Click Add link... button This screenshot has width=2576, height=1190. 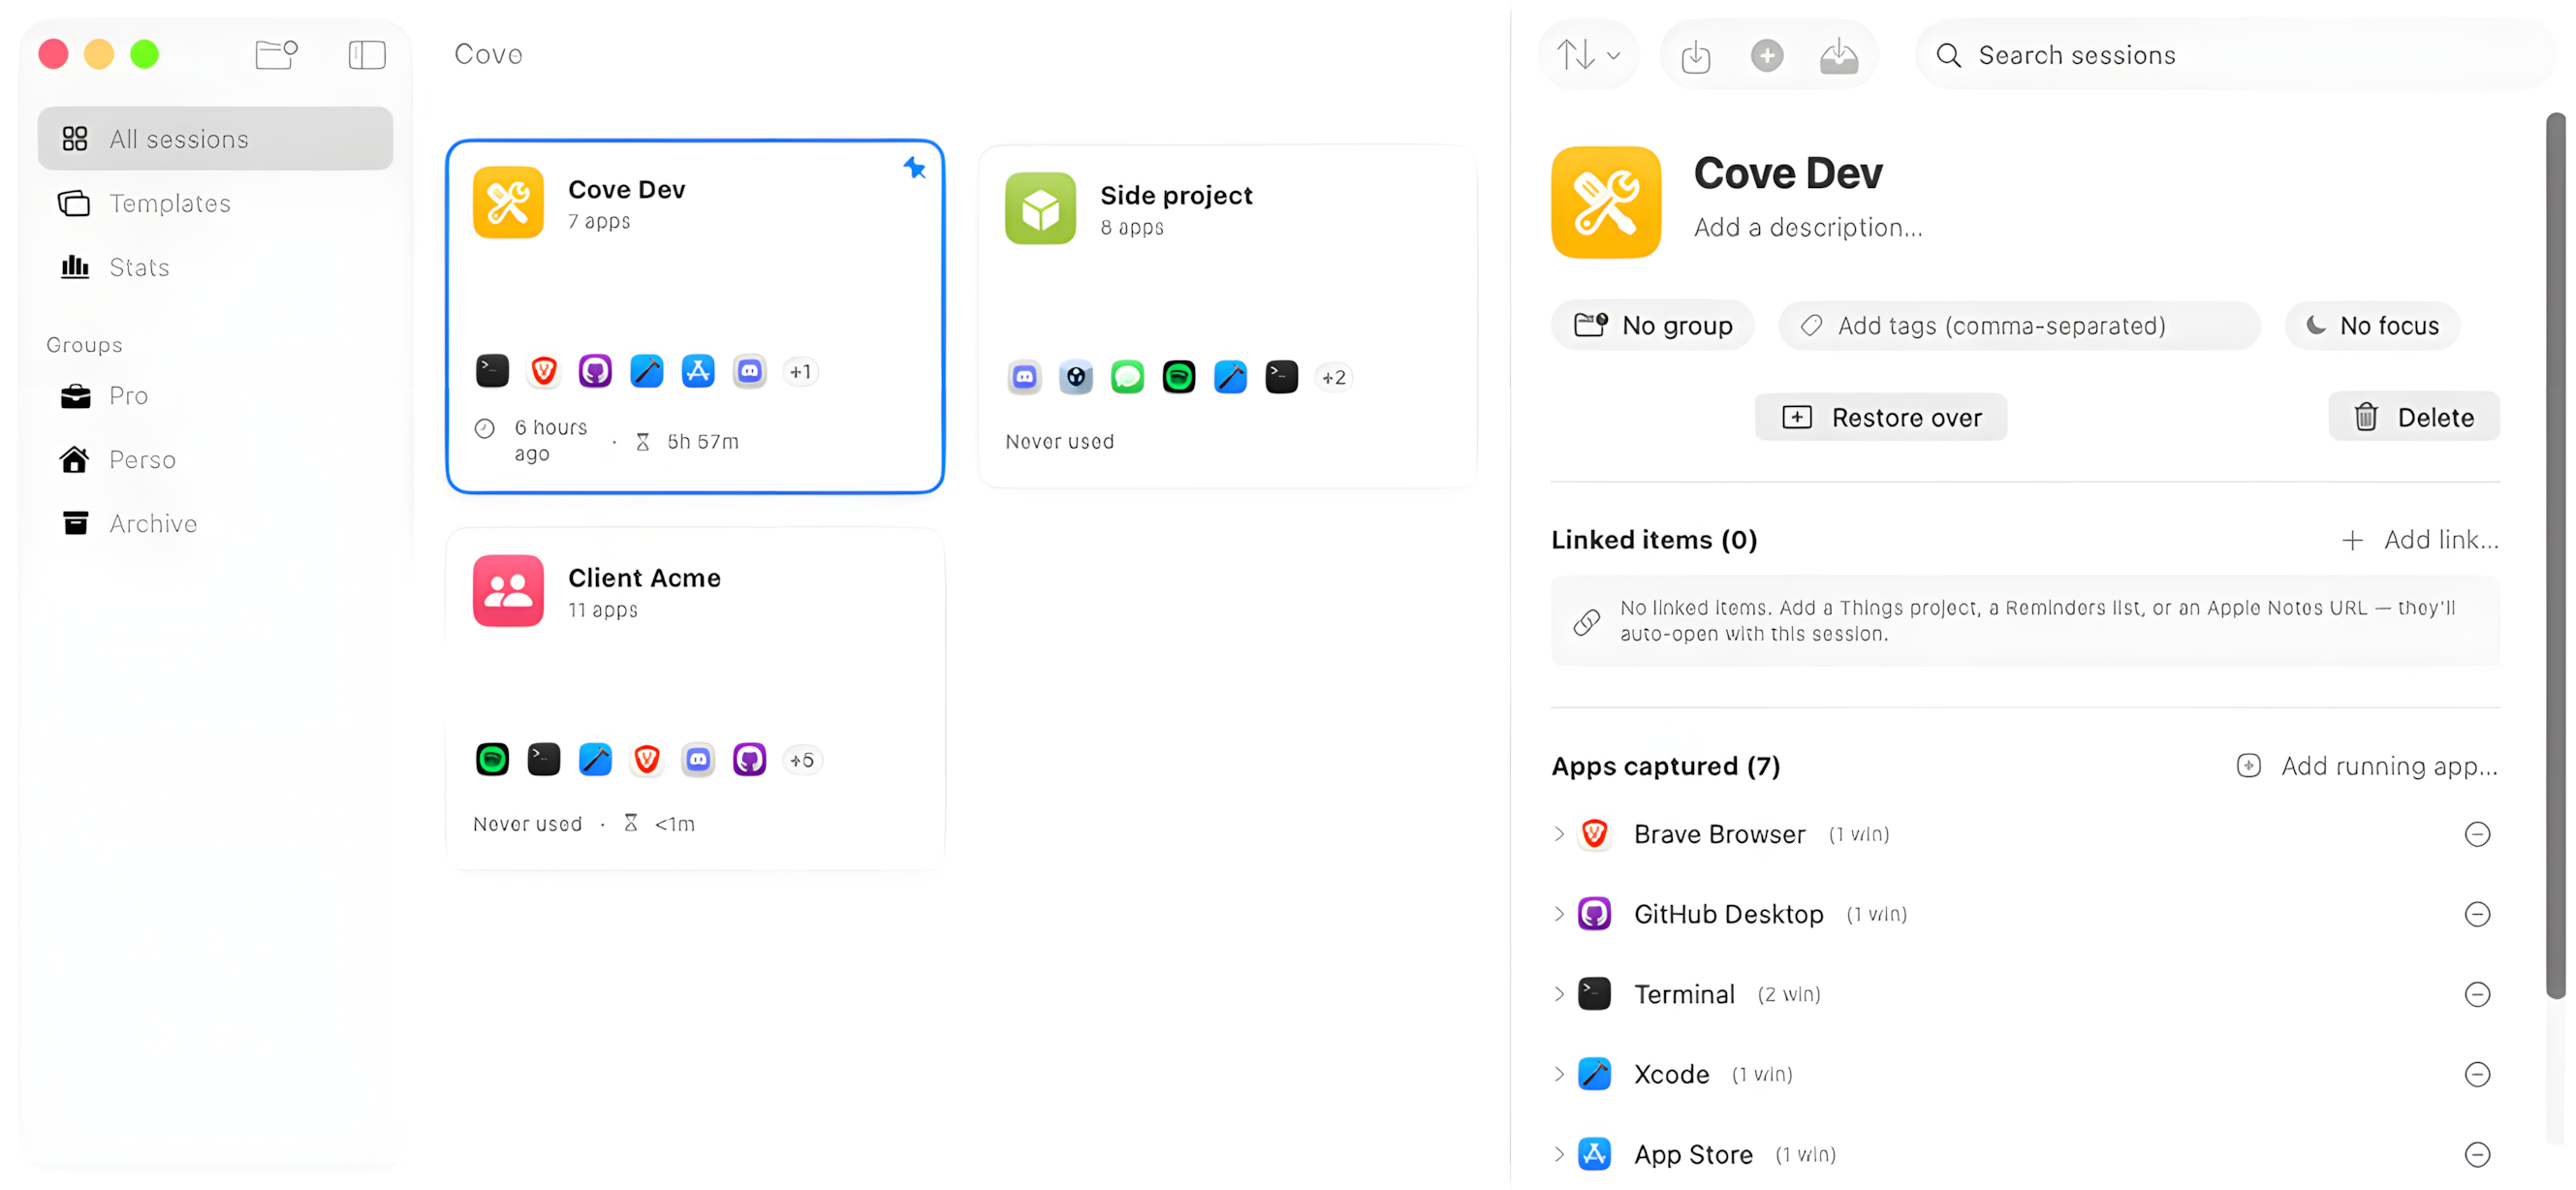click(x=2420, y=541)
